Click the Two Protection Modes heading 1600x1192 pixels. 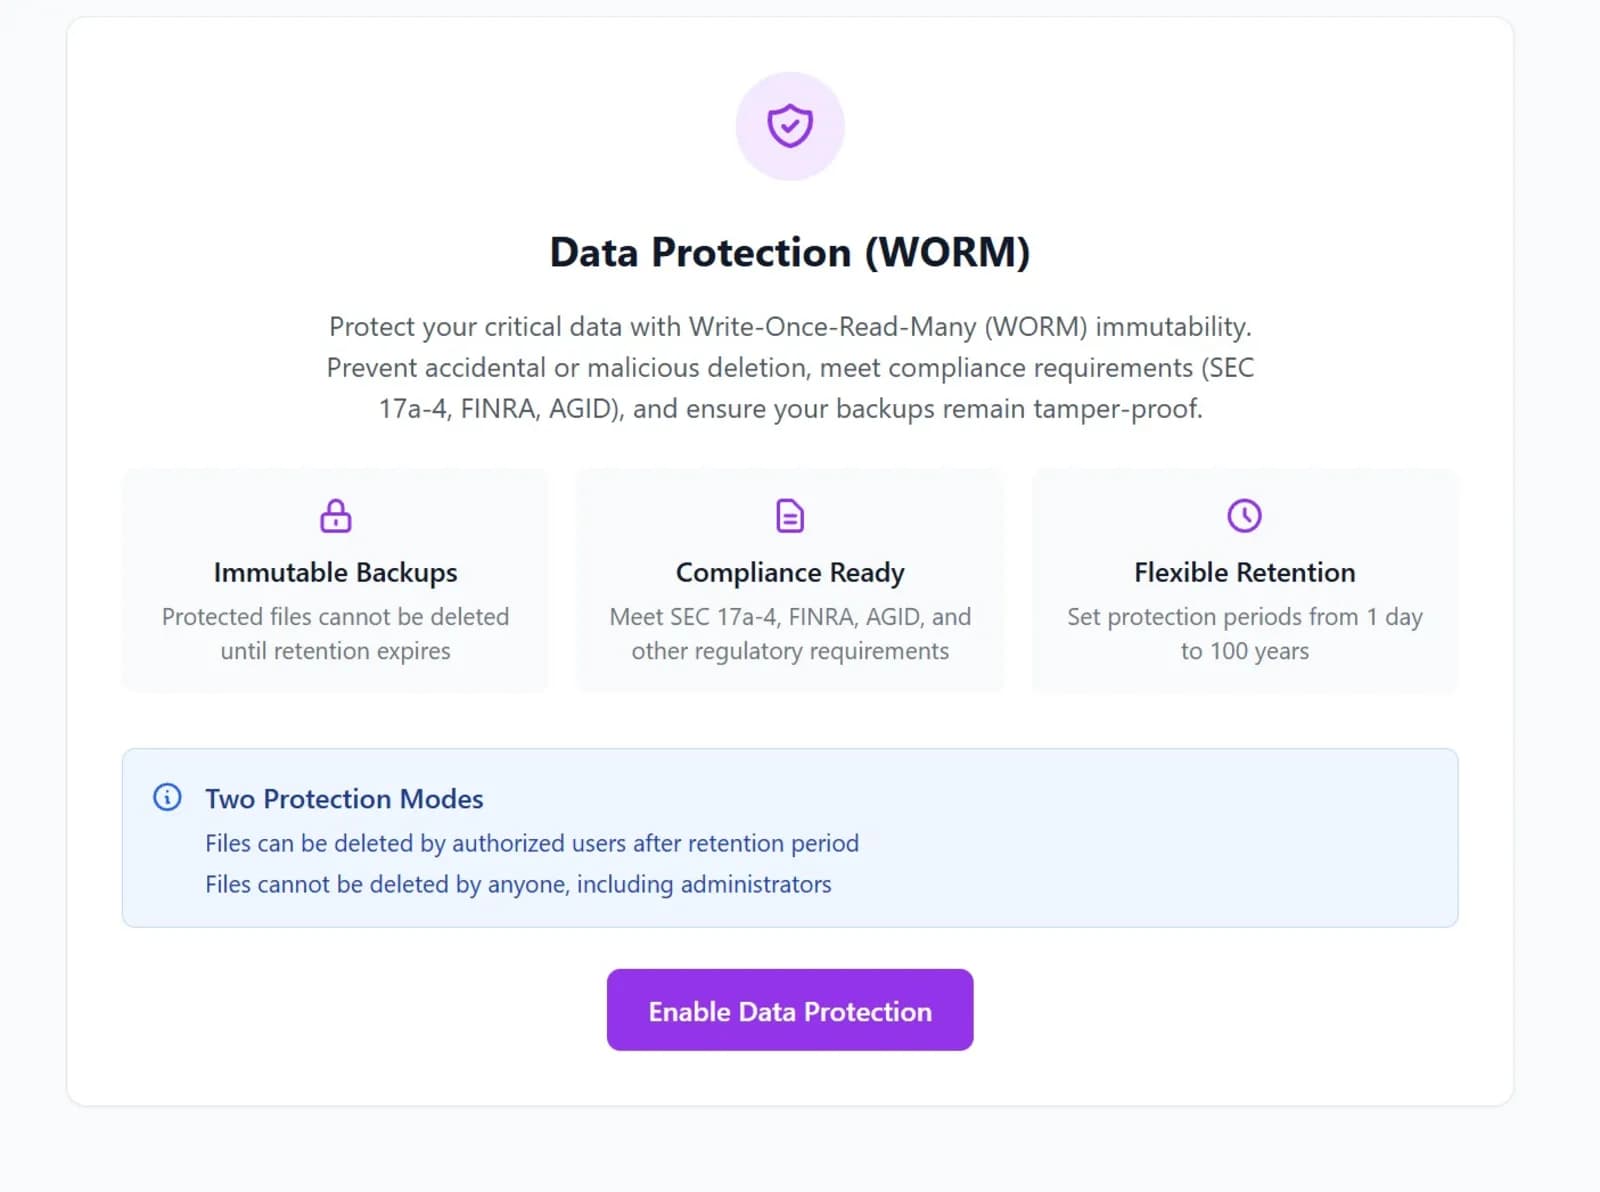pos(344,798)
